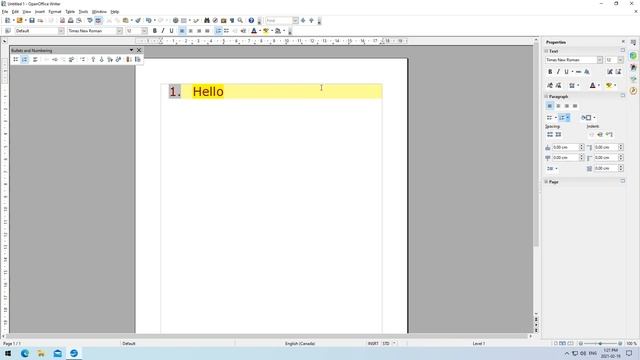Screen dimensions: 640x360
Task: Open the Format menu
Action: click(x=55, y=12)
